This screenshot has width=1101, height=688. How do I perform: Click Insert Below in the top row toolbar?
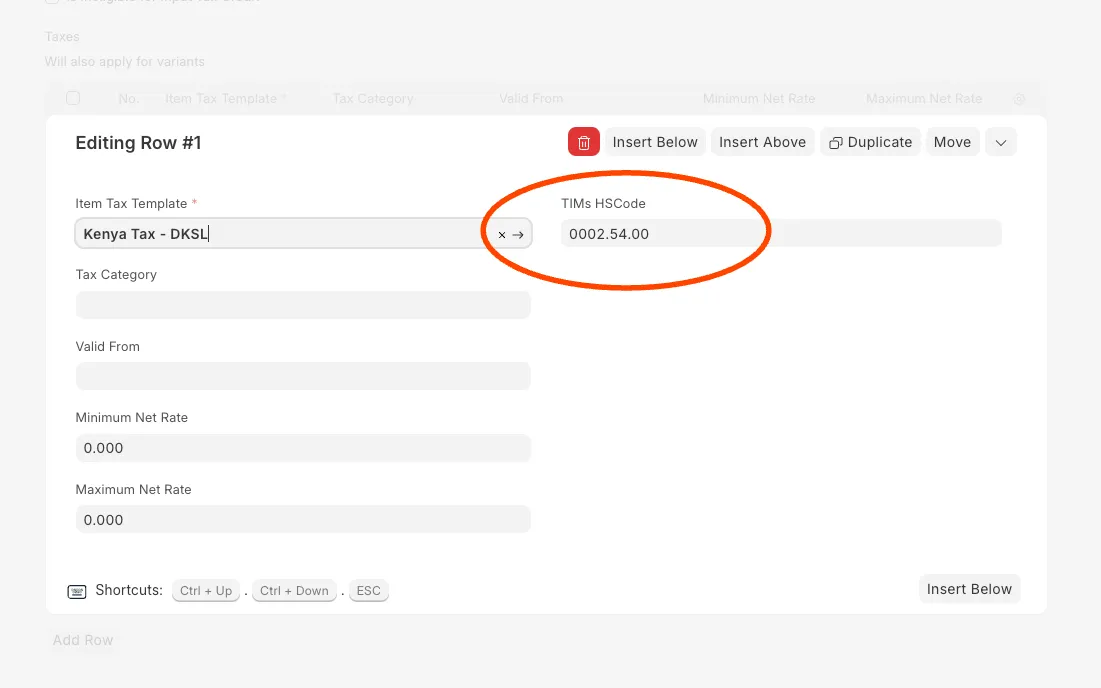pyautogui.click(x=655, y=142)
